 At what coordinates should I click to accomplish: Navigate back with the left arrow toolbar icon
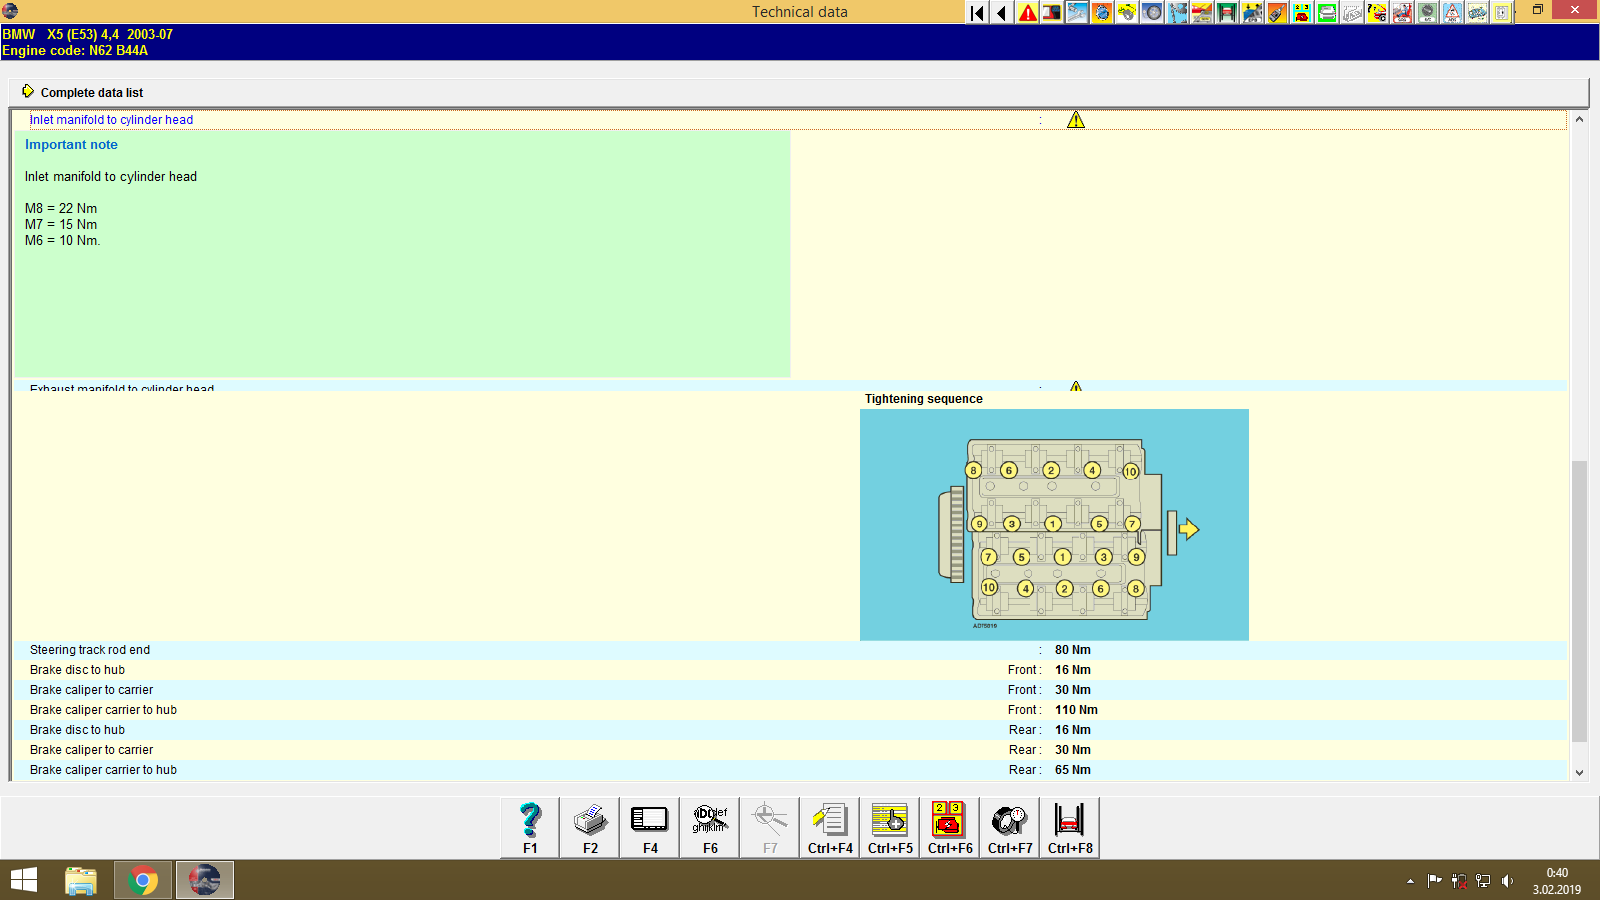pos(1000,12)
